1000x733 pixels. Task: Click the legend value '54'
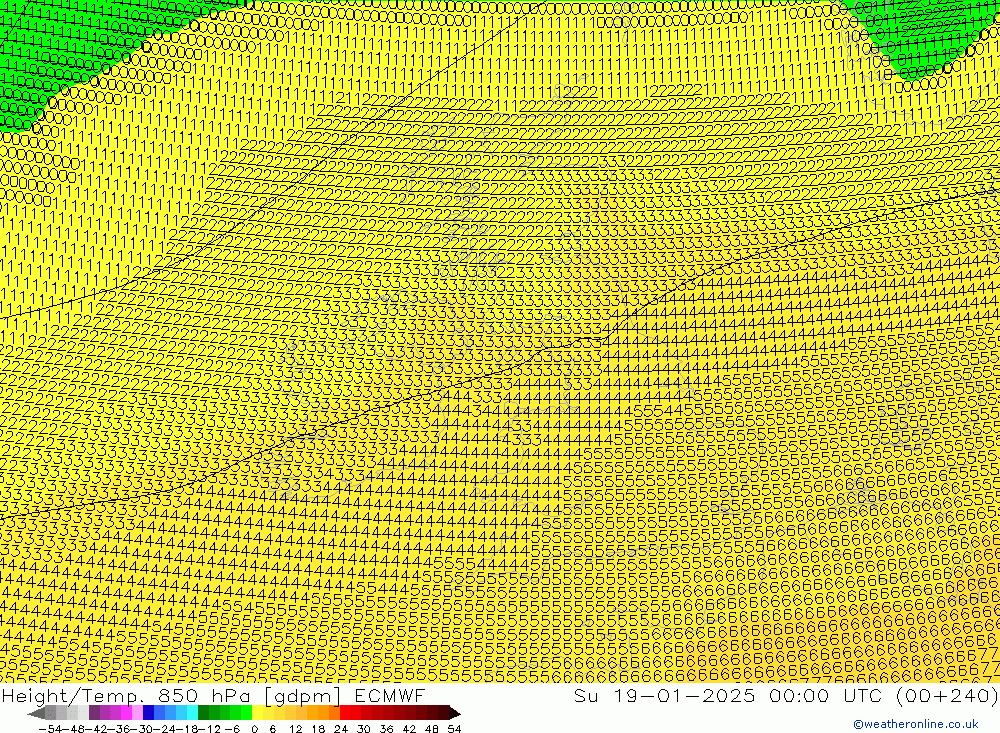tap(455, 729)
